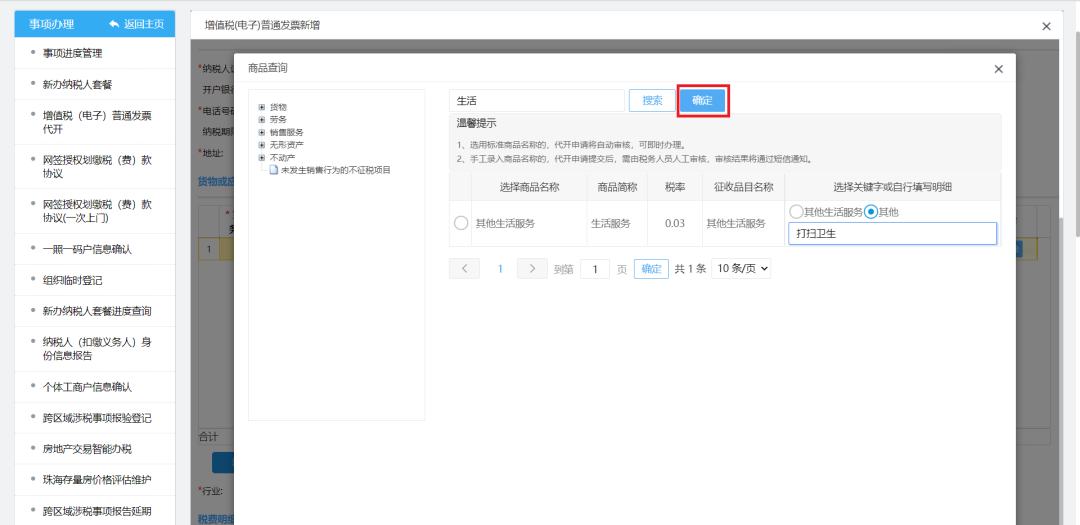Expand the 销售服务 plus icon
The image size is (1080, 525).
pos(262,132)
